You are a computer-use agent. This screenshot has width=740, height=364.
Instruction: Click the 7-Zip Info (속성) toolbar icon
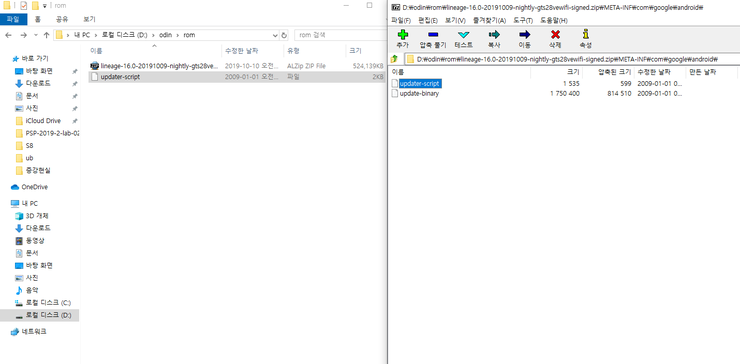[586, 35]
